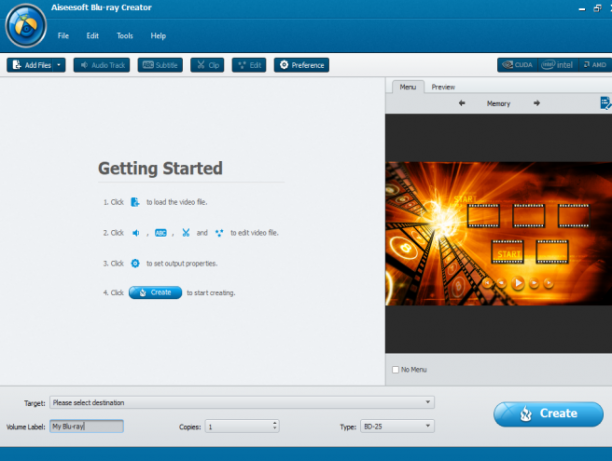612x461 pixels.
Task: Increase the Copies count stepper
Action: pos(275,423)
